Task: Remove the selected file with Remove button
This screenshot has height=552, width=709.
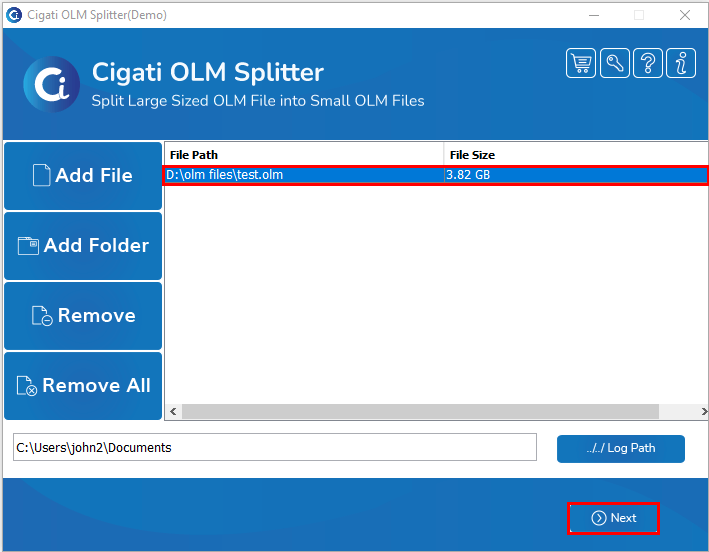Action: pyautogui.click(x=83, y=316)
